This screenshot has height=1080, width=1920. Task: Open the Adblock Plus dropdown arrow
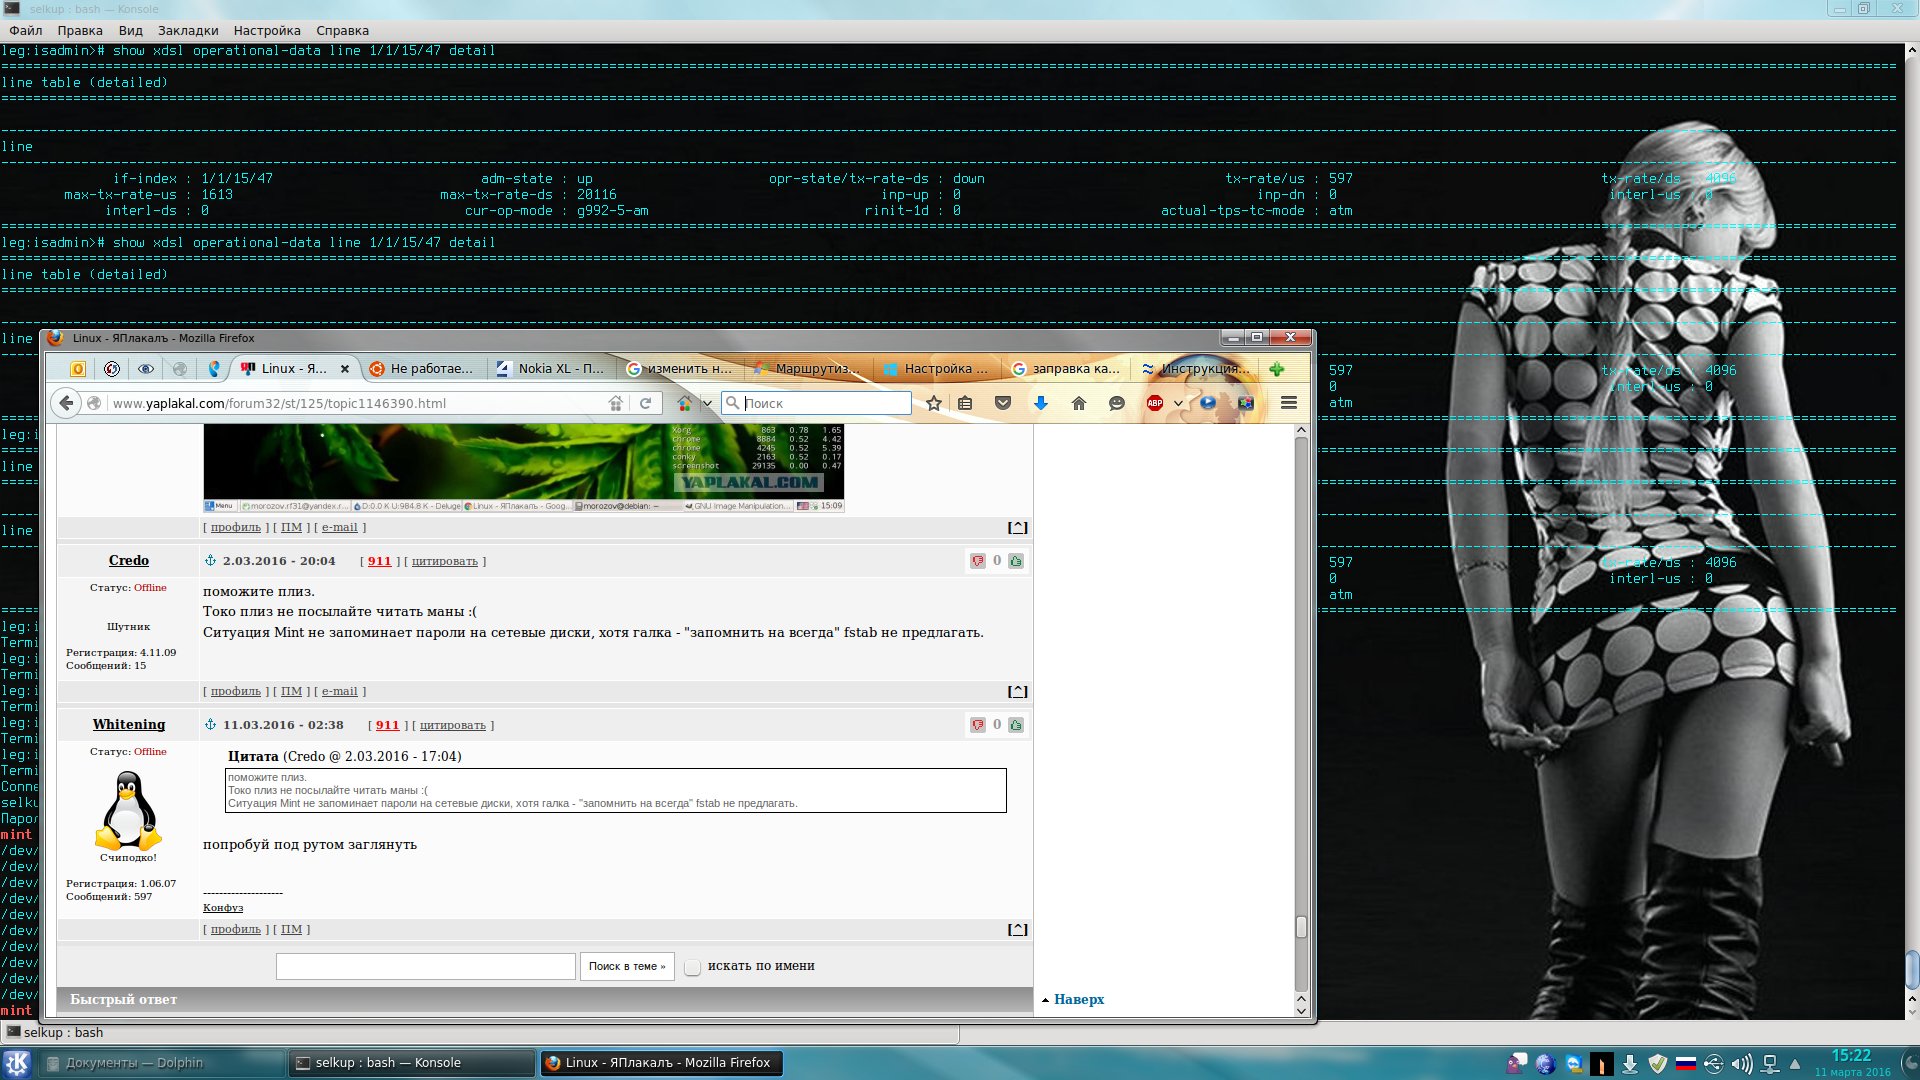point(1178,404)
